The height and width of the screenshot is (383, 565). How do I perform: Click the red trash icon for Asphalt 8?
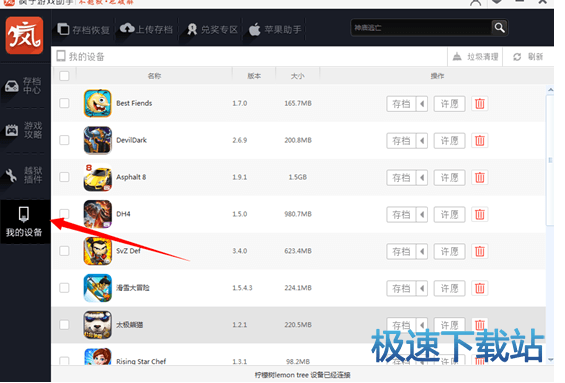(480, 178)
